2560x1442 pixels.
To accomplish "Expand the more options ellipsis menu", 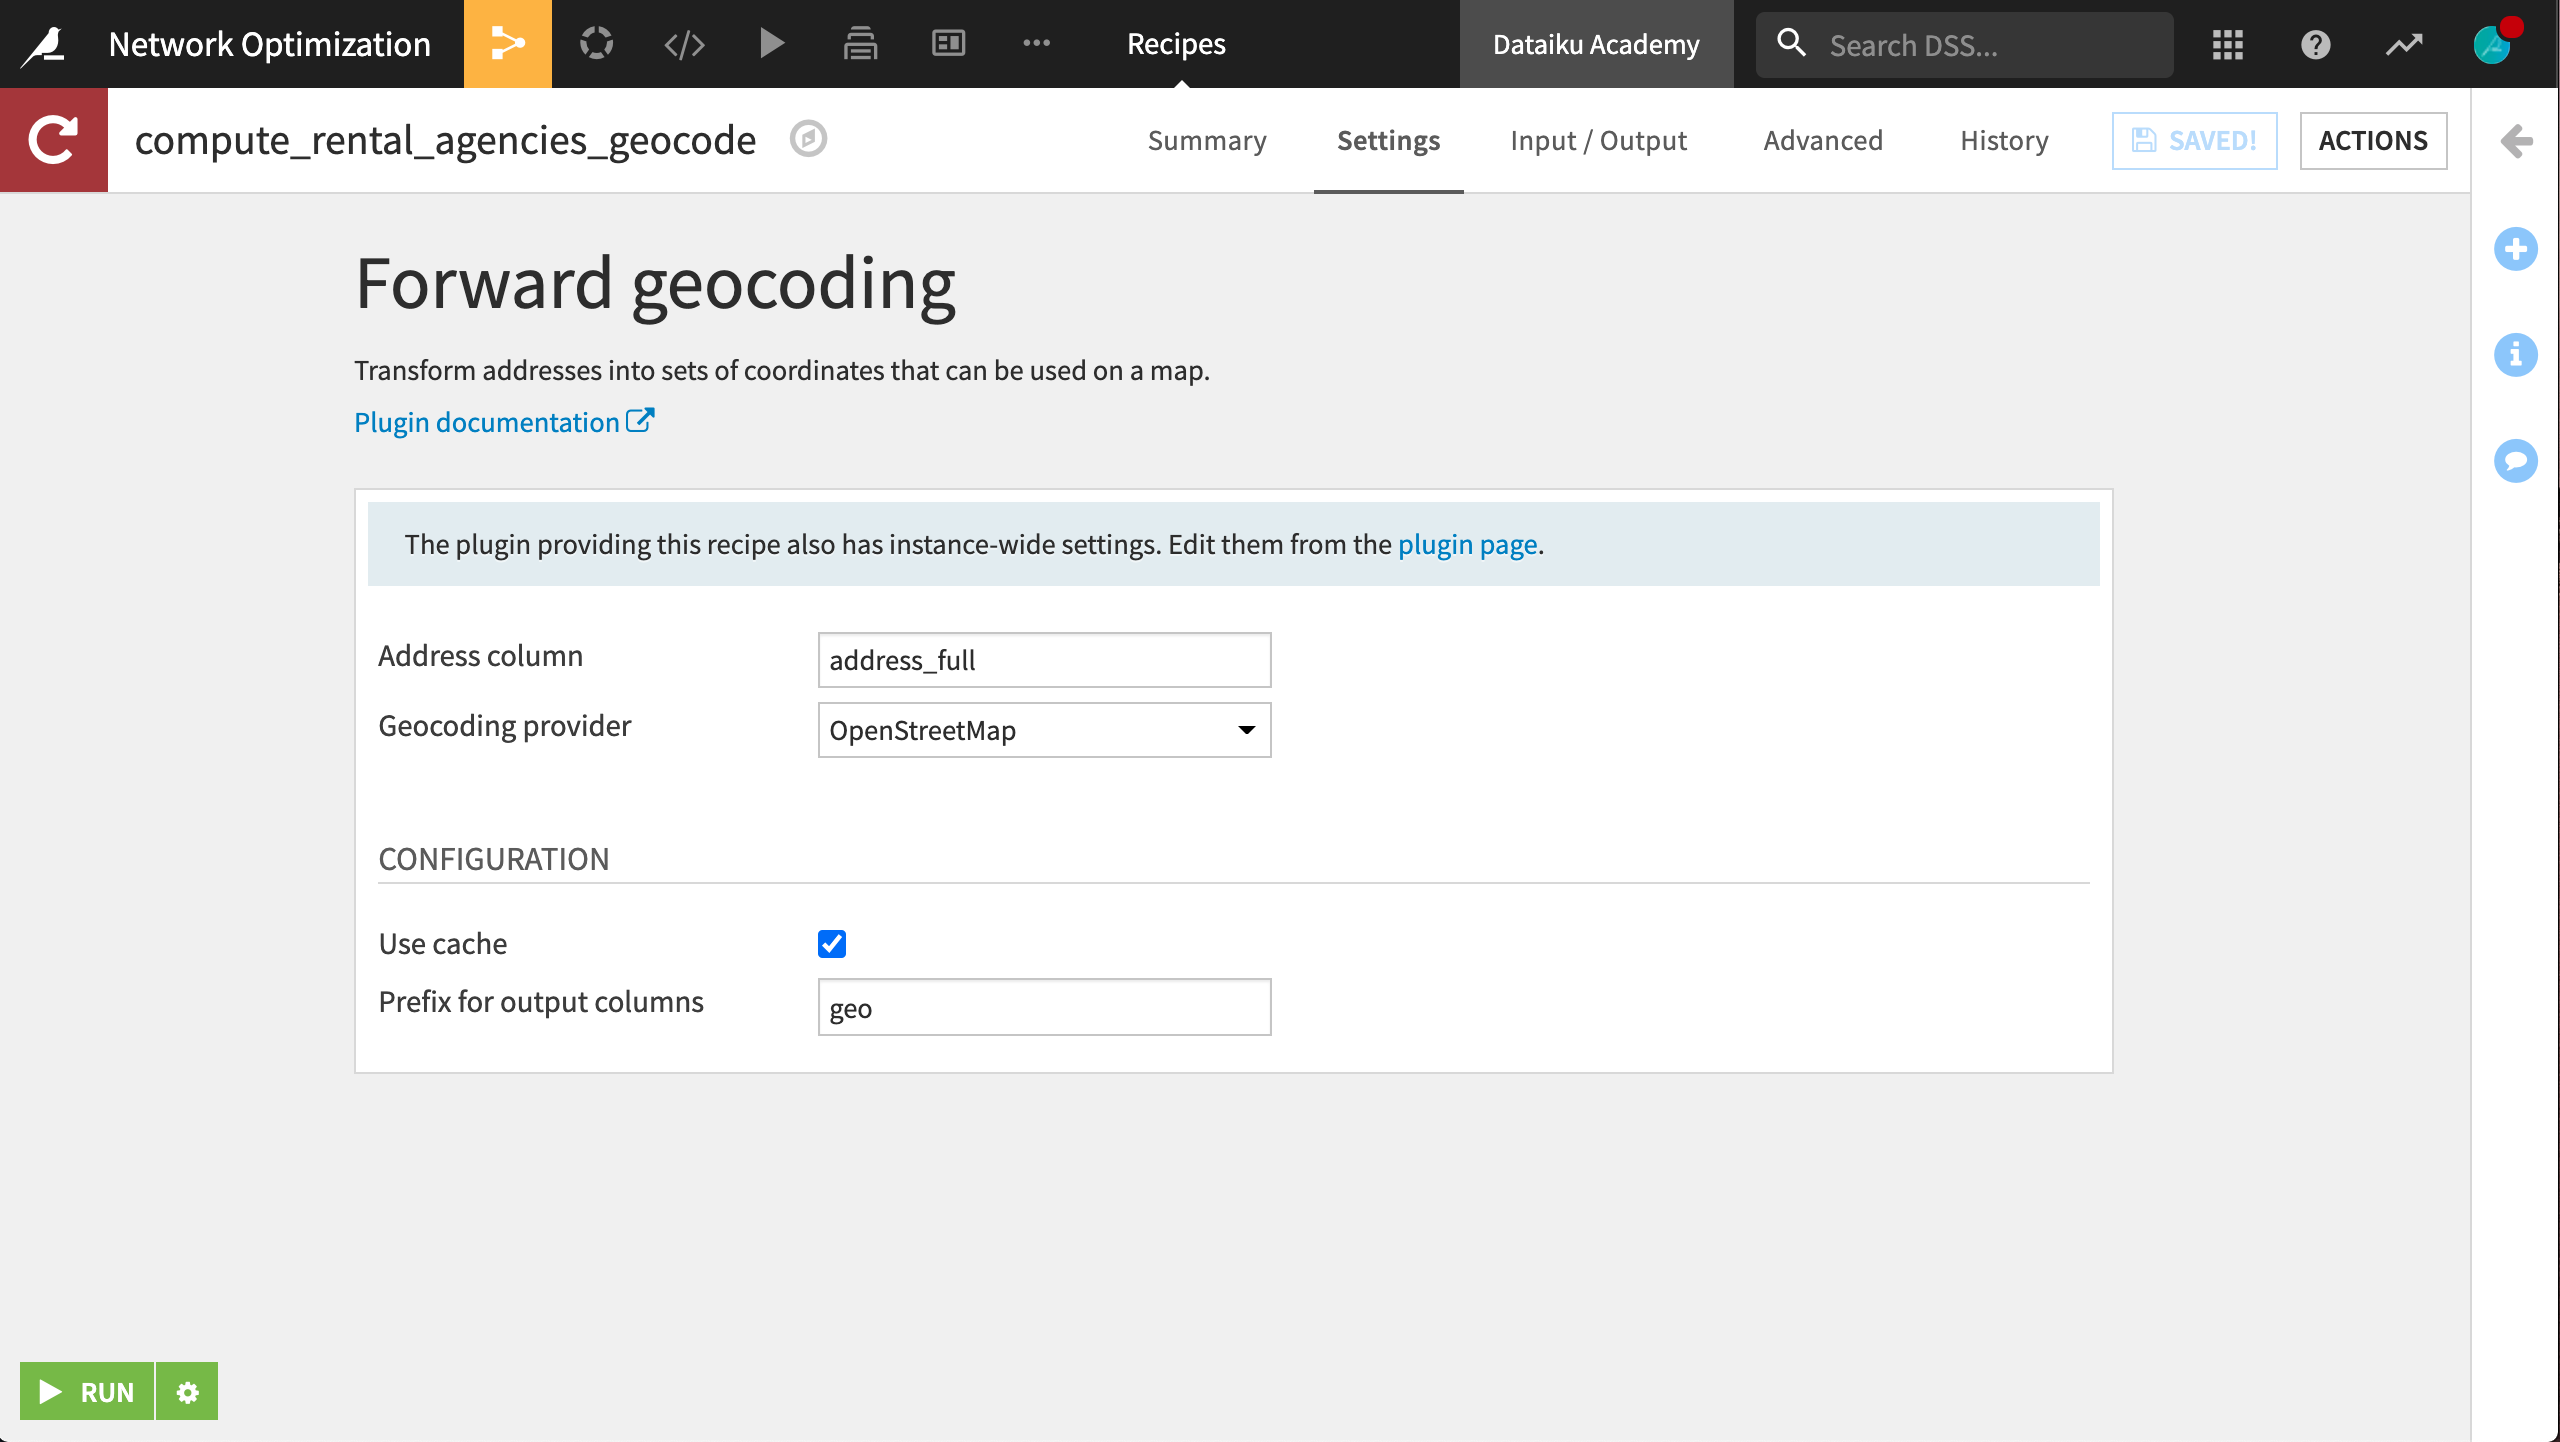I will click(1037, 43).
